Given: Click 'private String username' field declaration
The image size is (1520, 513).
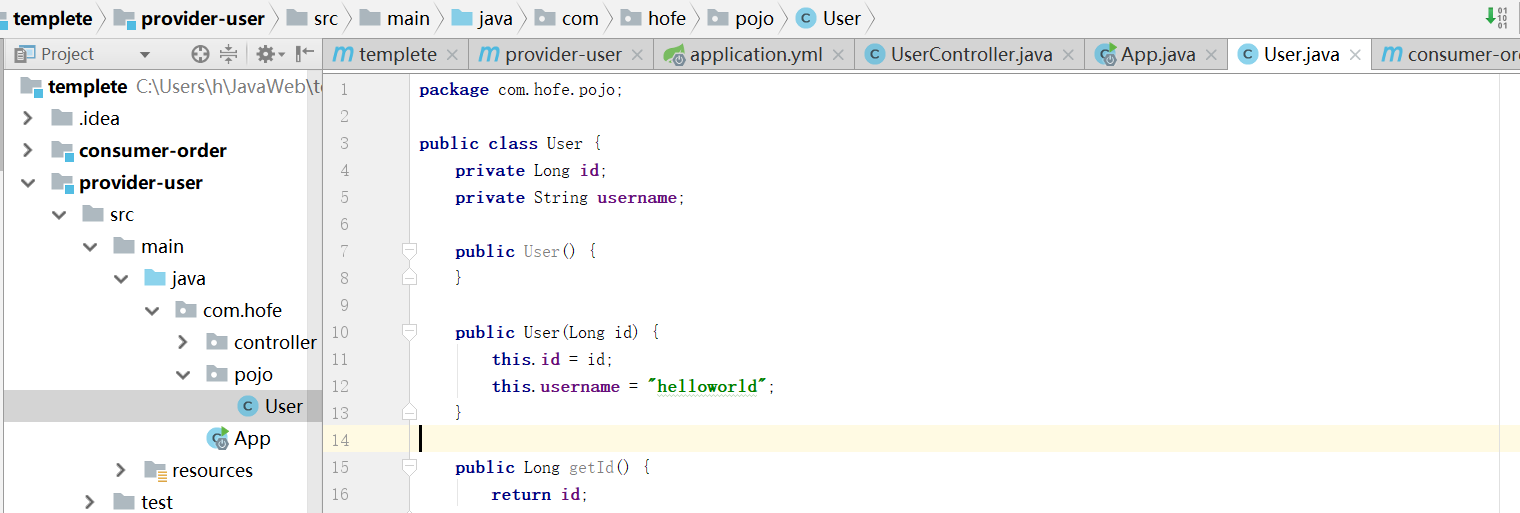Looking at the screenshot, I should click(x=570, y=197).
